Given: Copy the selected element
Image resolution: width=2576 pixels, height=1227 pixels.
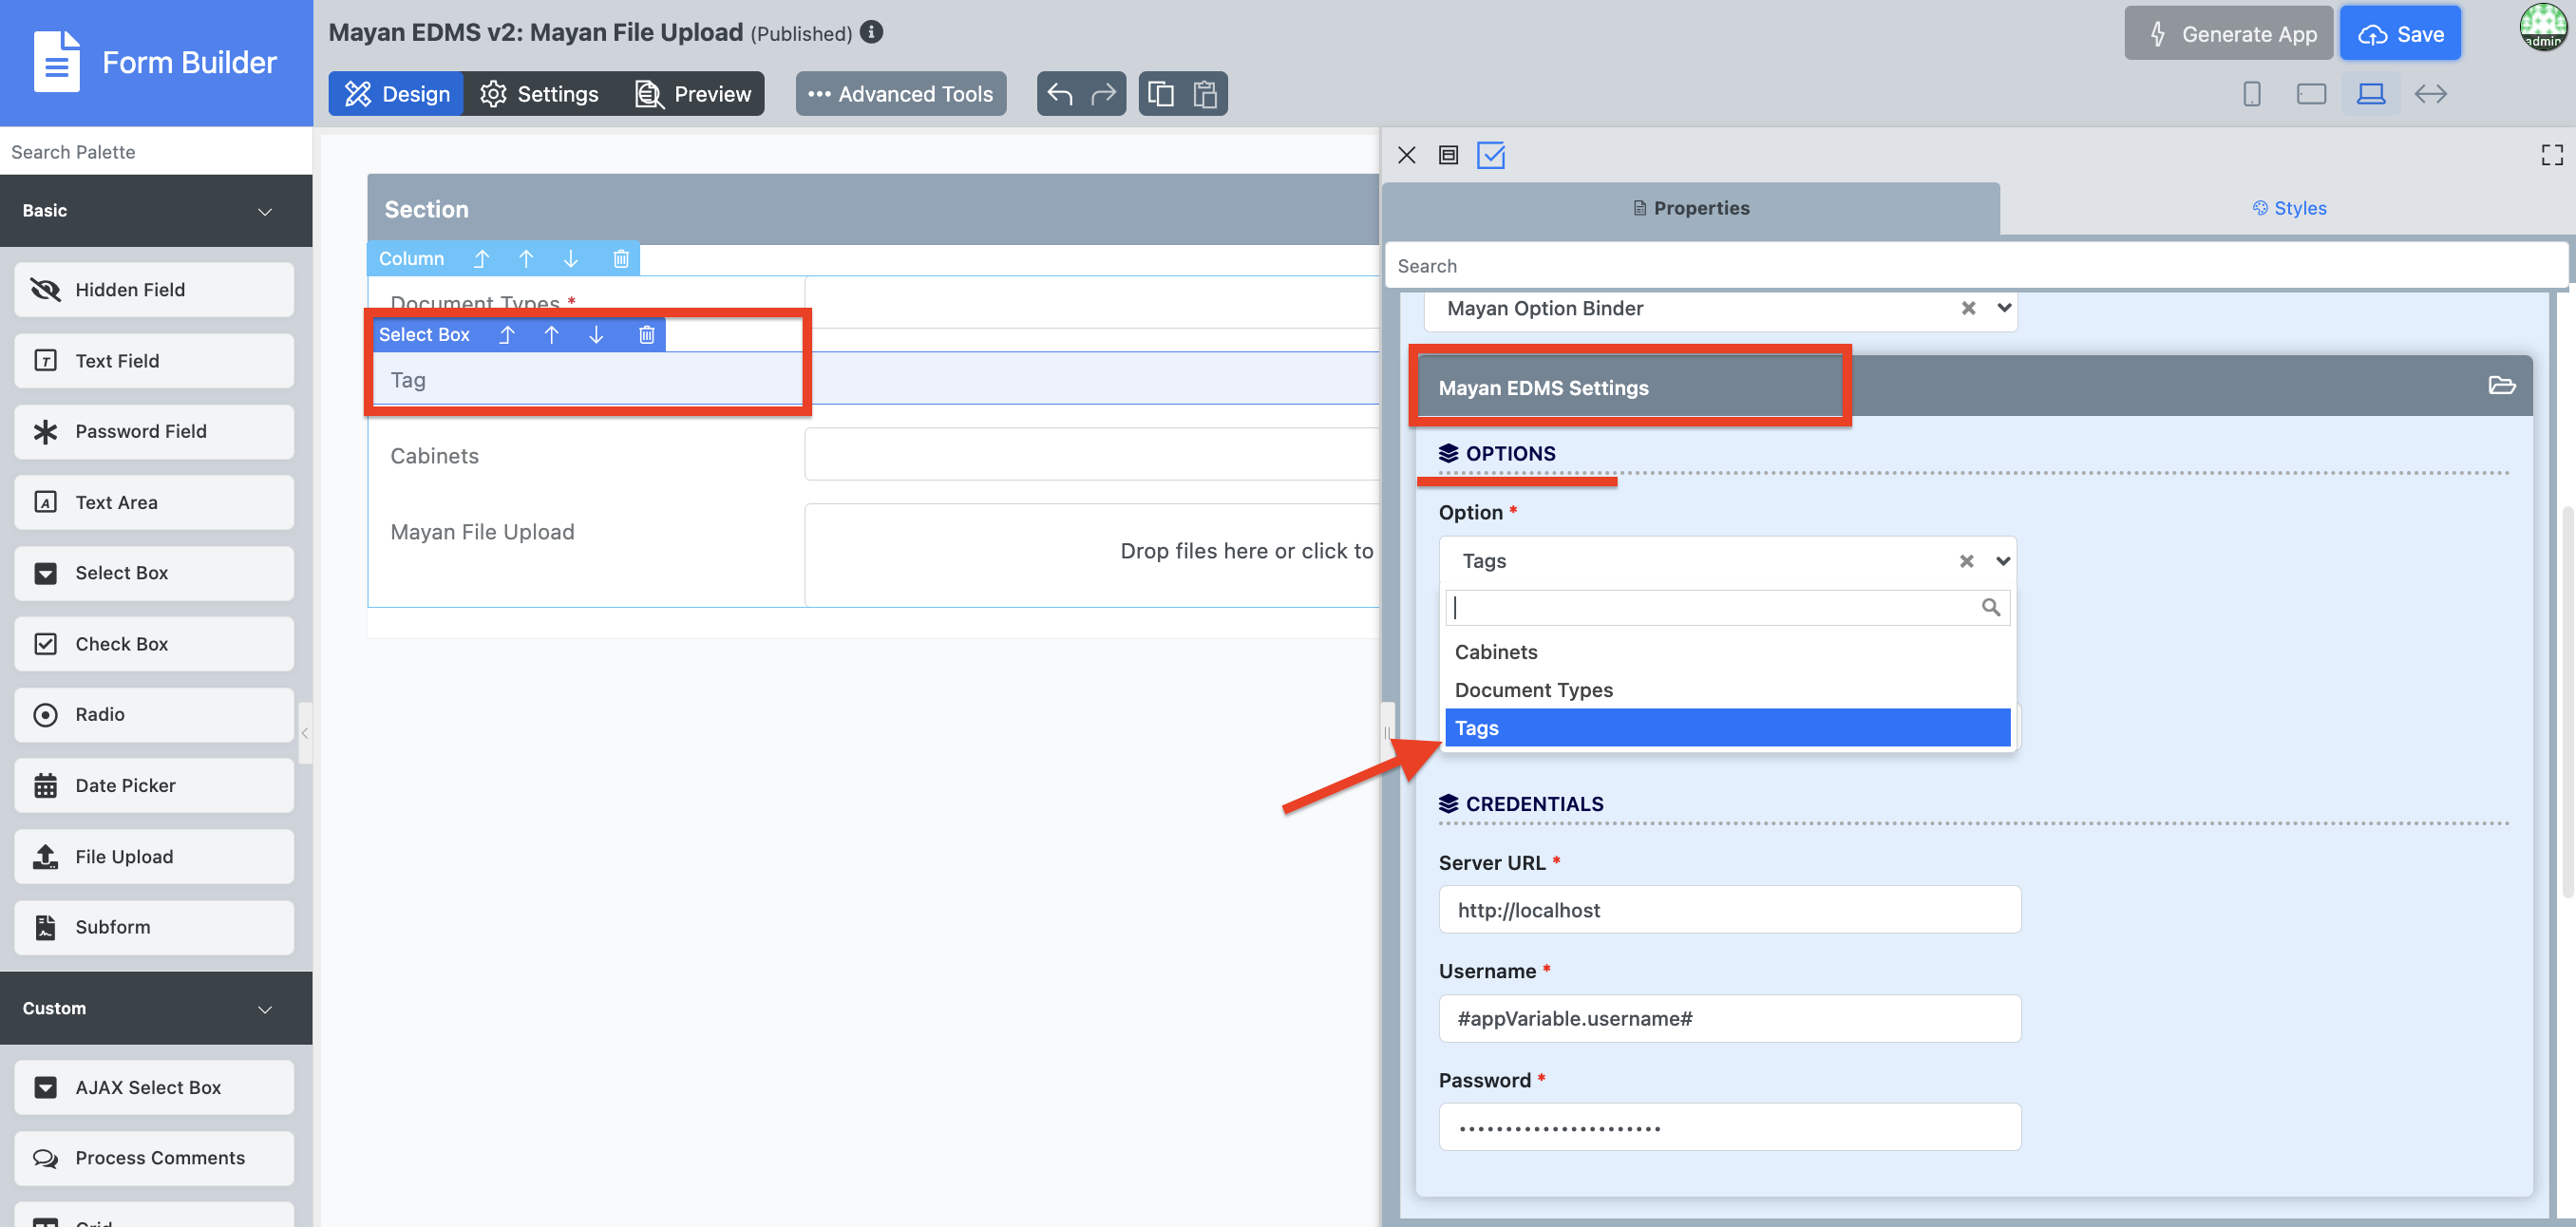Looking at the screenshot, I should click(1160, 94).
